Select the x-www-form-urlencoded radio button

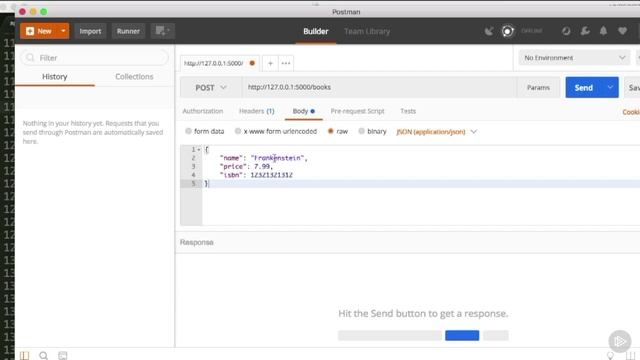[x=238, y=131]
